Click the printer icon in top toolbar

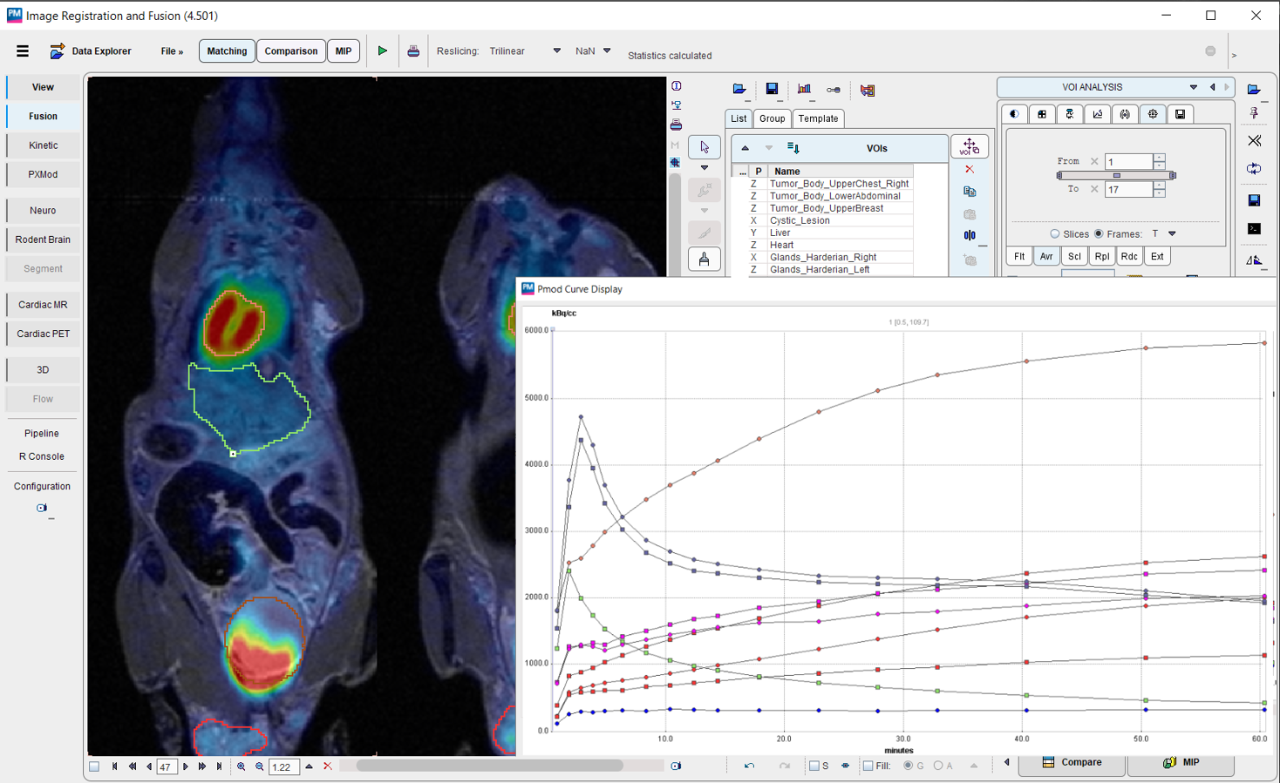point(413,51)
